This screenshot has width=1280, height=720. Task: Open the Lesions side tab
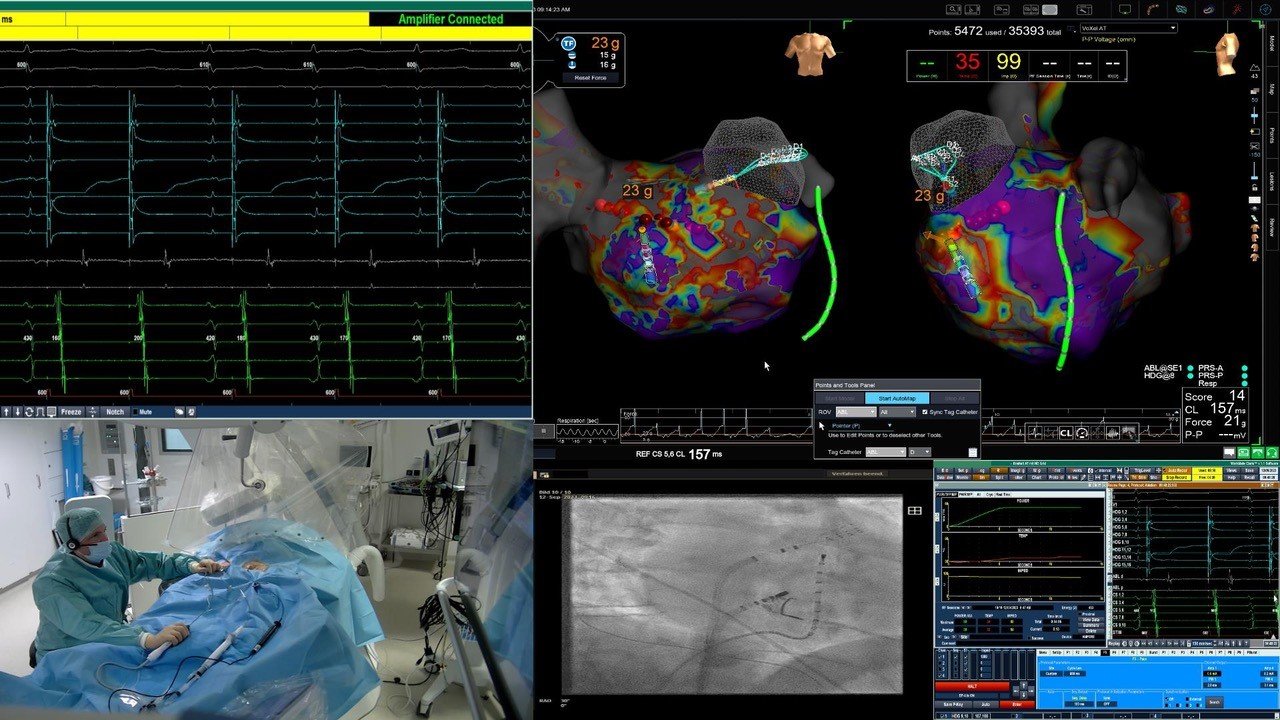click(x=1272, y=181)
